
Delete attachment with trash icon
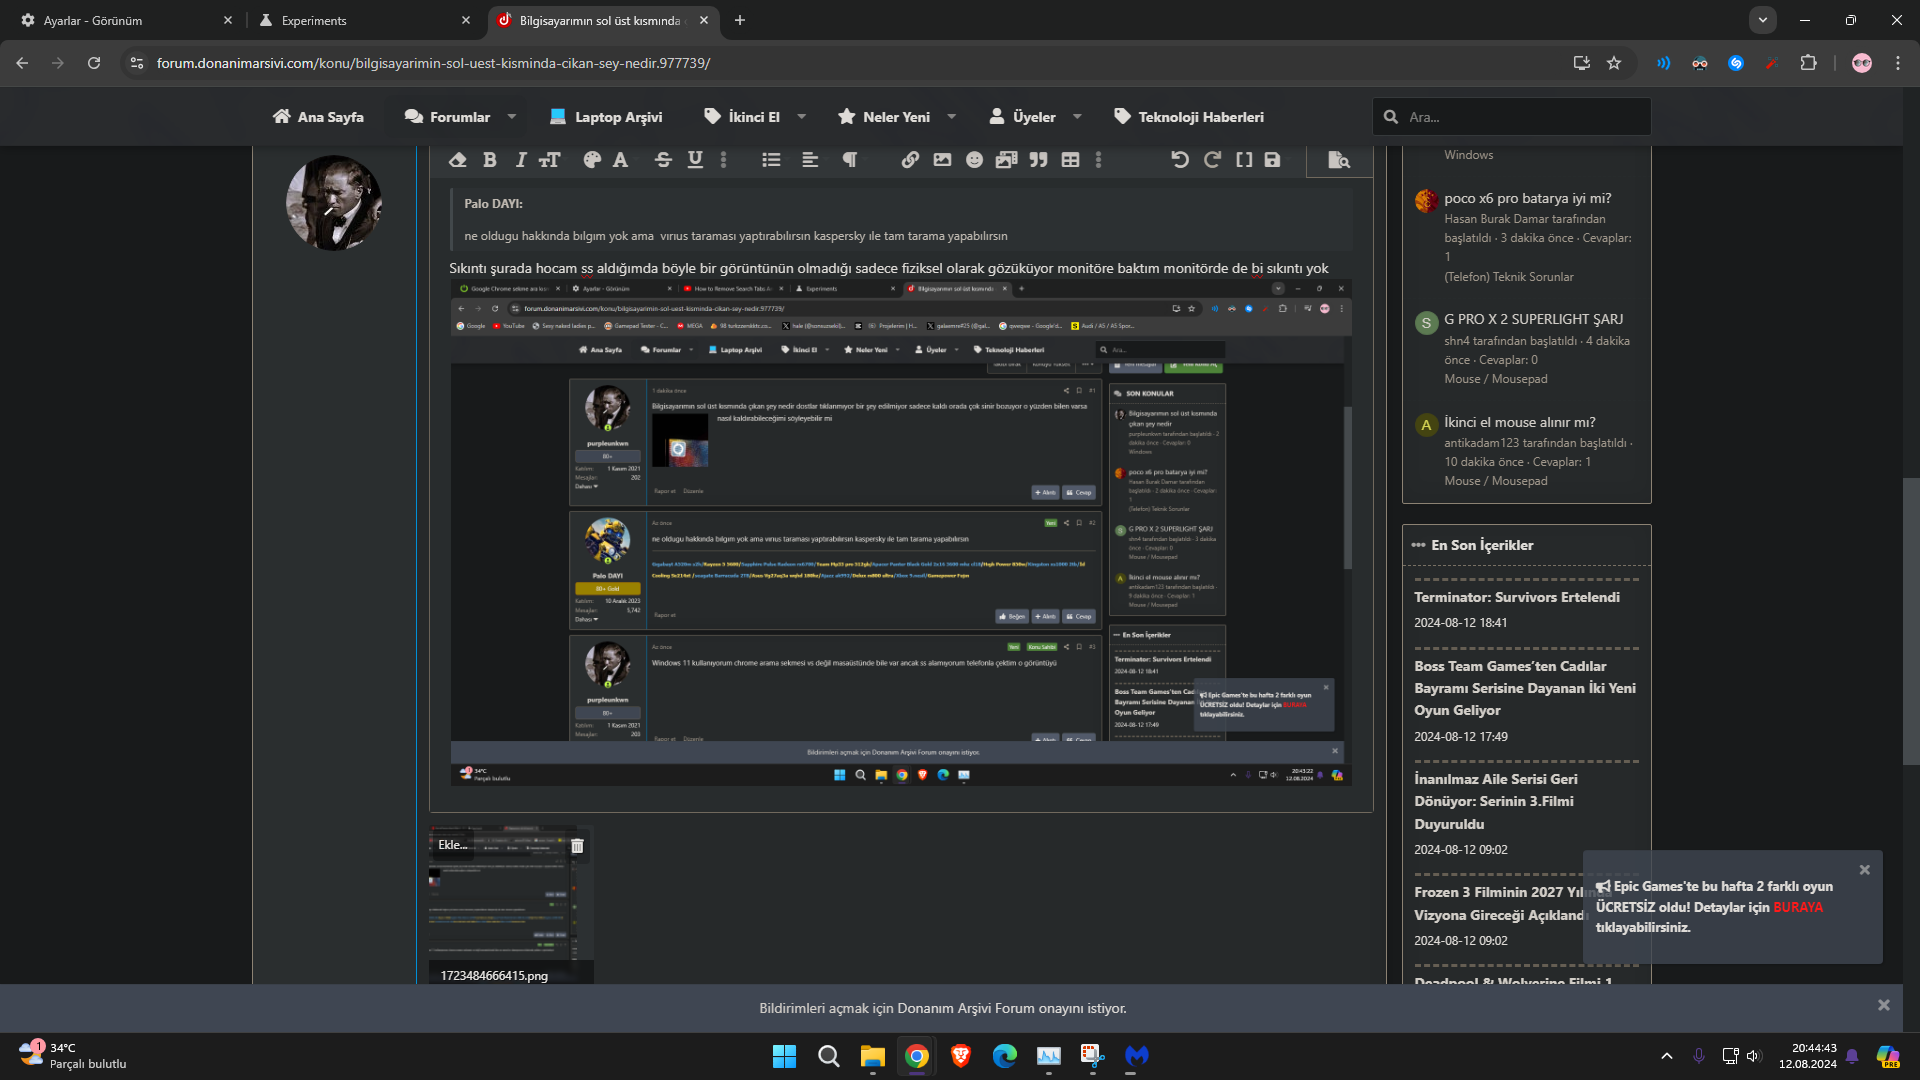[577, 846]
